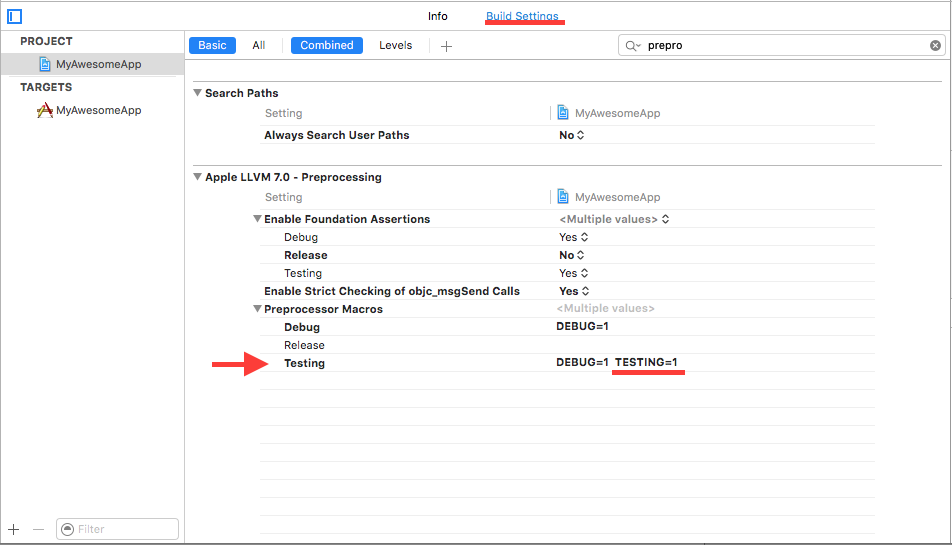Change Strict Checking objc_msgSend Yes value

click(574, 291)
